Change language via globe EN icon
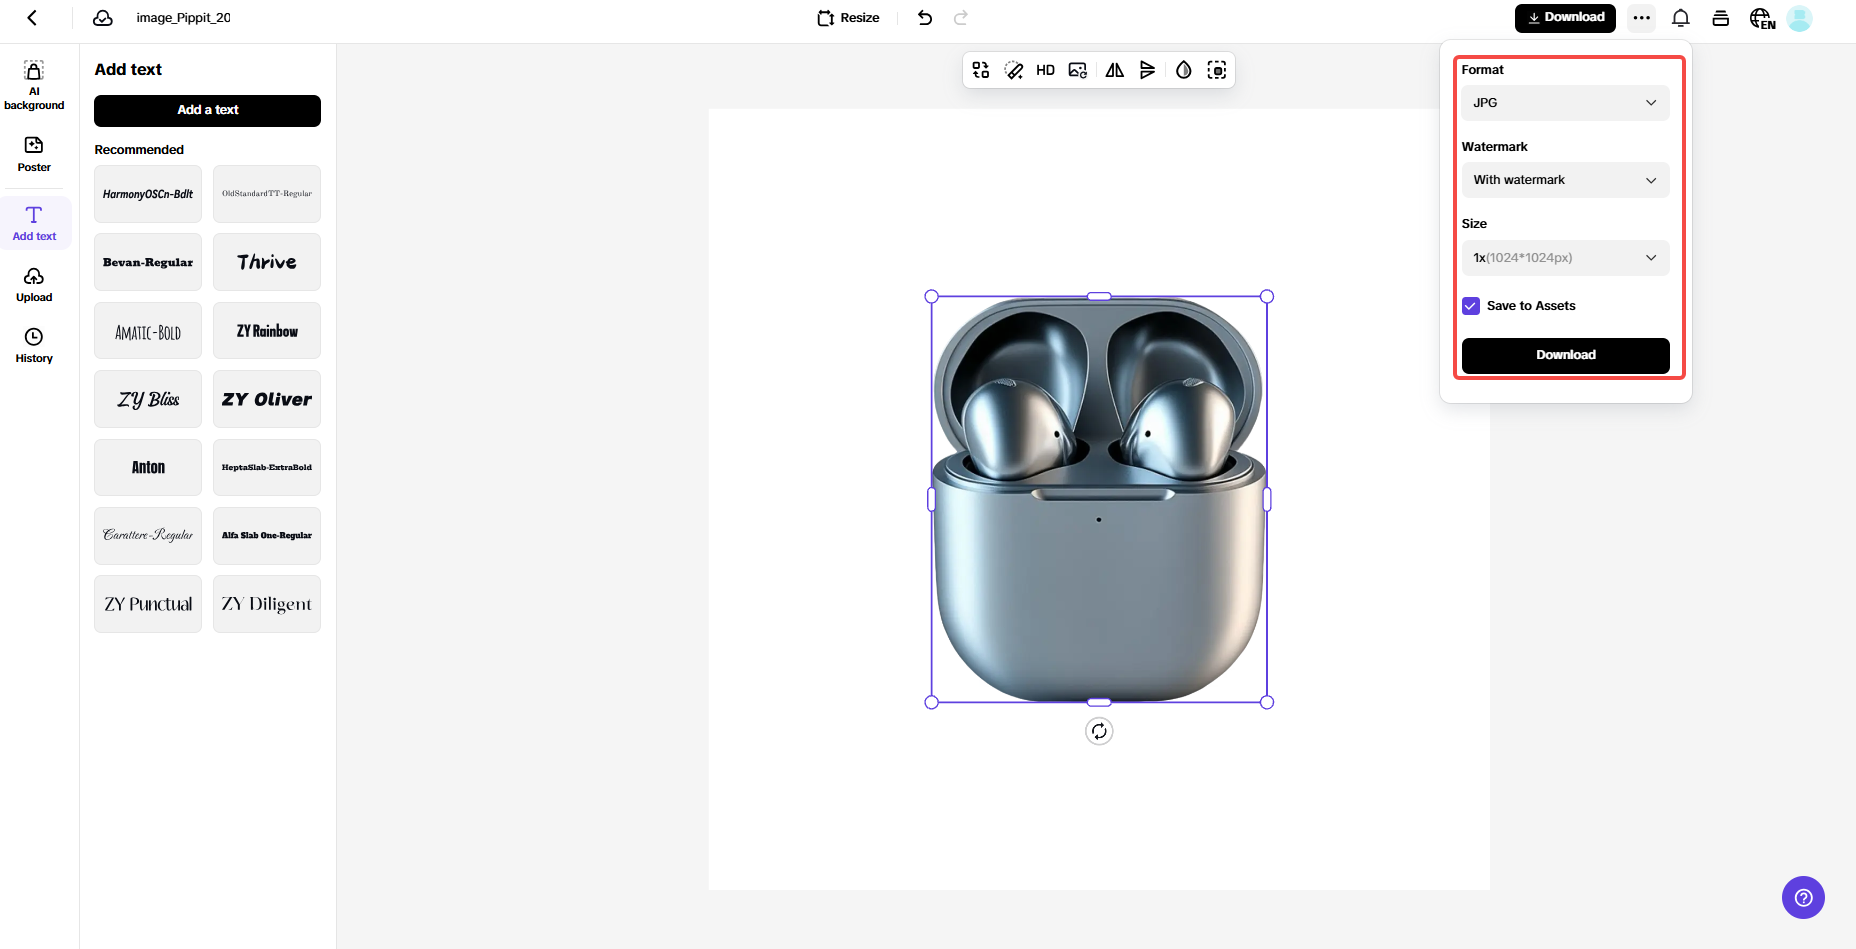1856x949 pixels. coord(1762,19)
